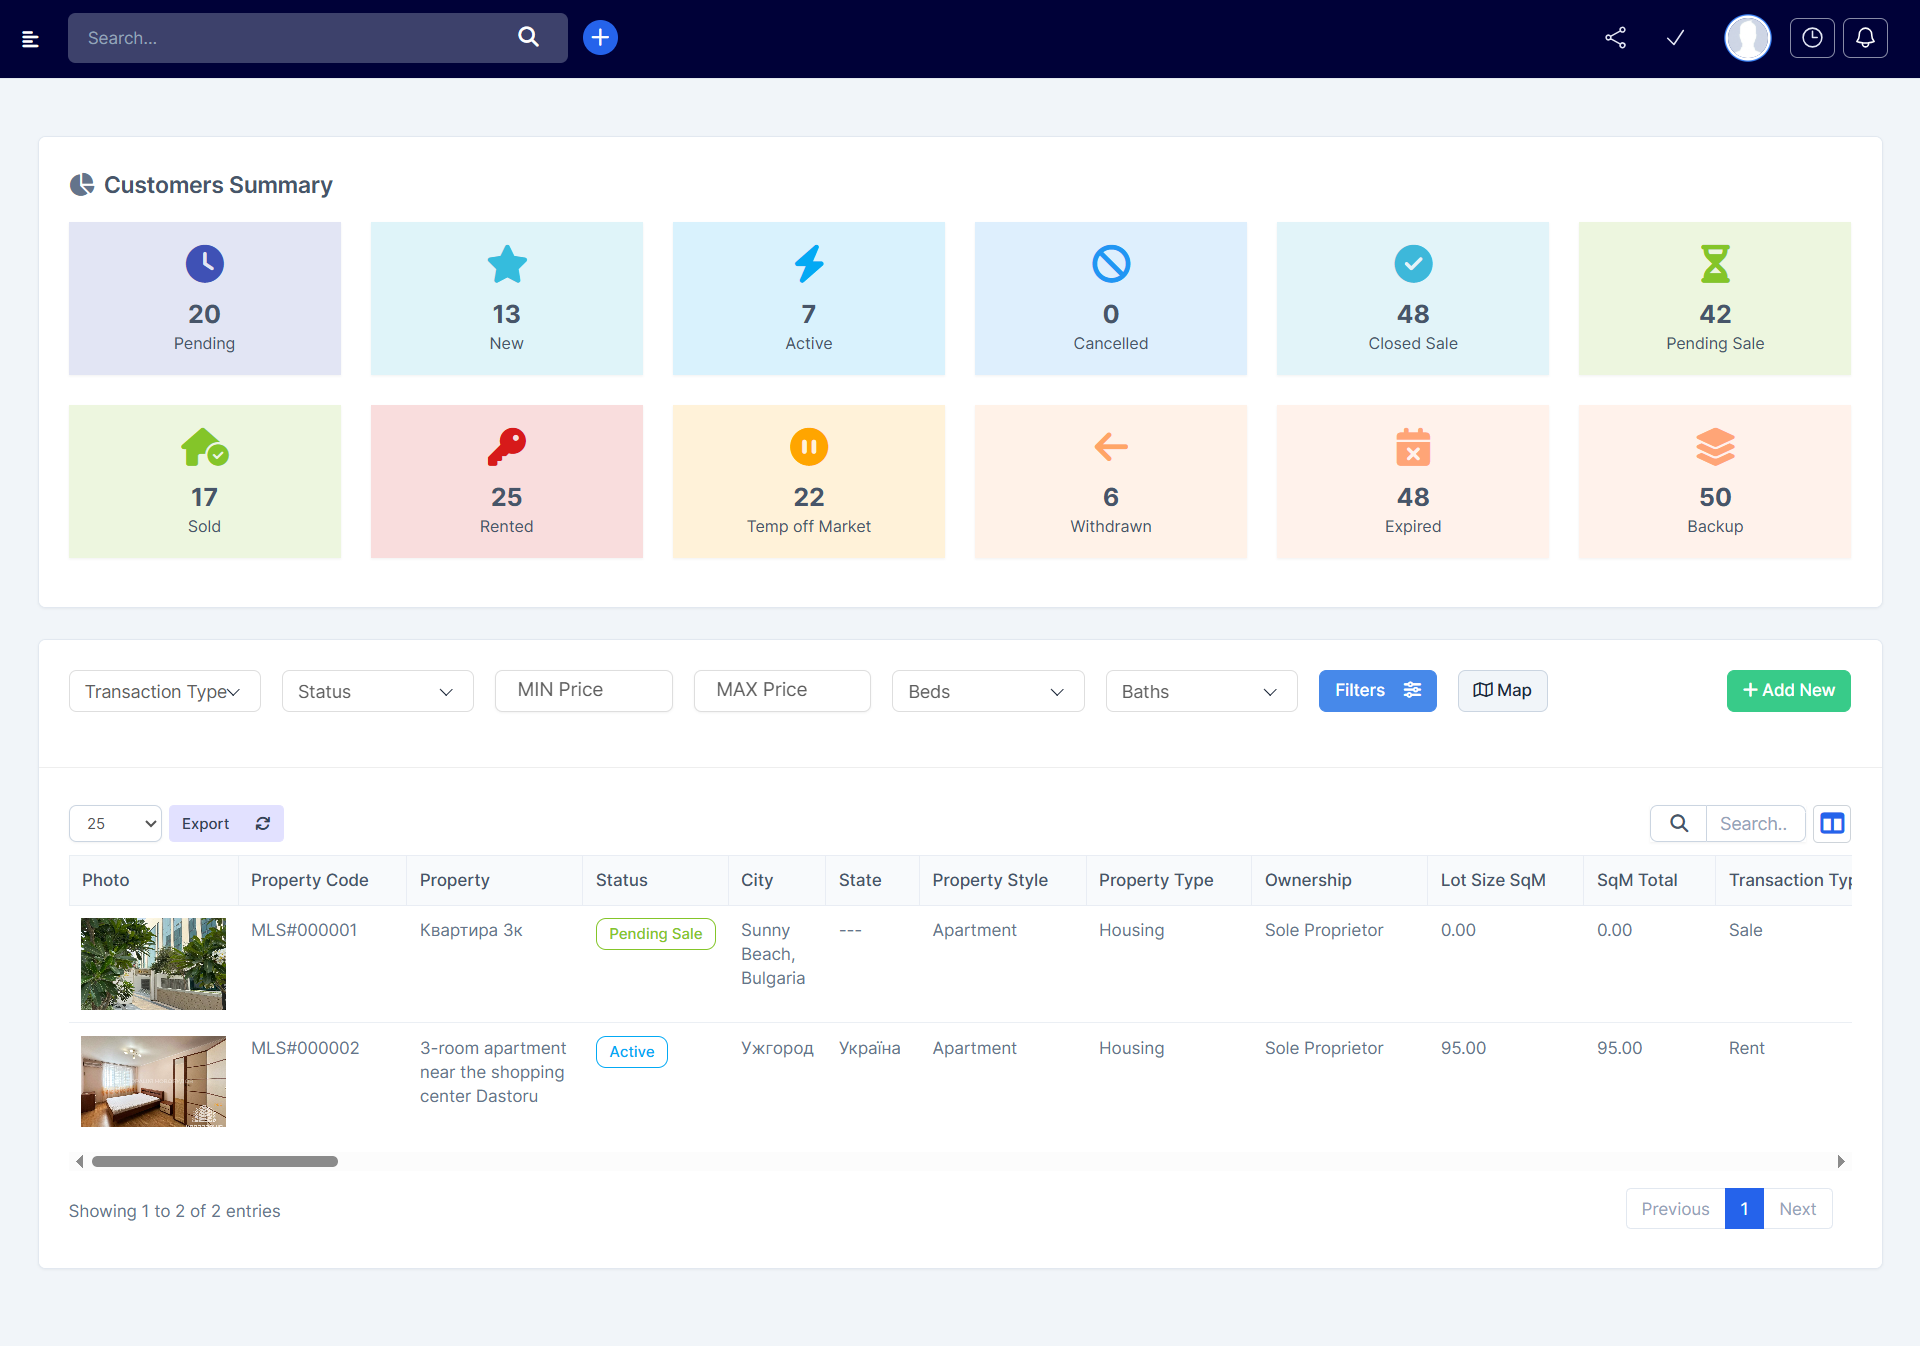The image size is (1920, 1346).
Task: Click the user avatar icon
Action: 1747,38
